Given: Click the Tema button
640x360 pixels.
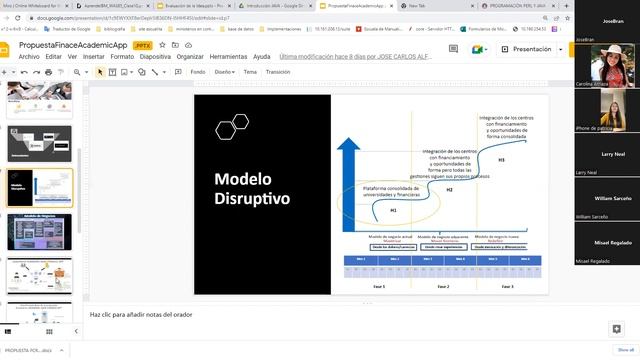Looking at the screenshot, I should pyautogui.click(x=250, y=72).
